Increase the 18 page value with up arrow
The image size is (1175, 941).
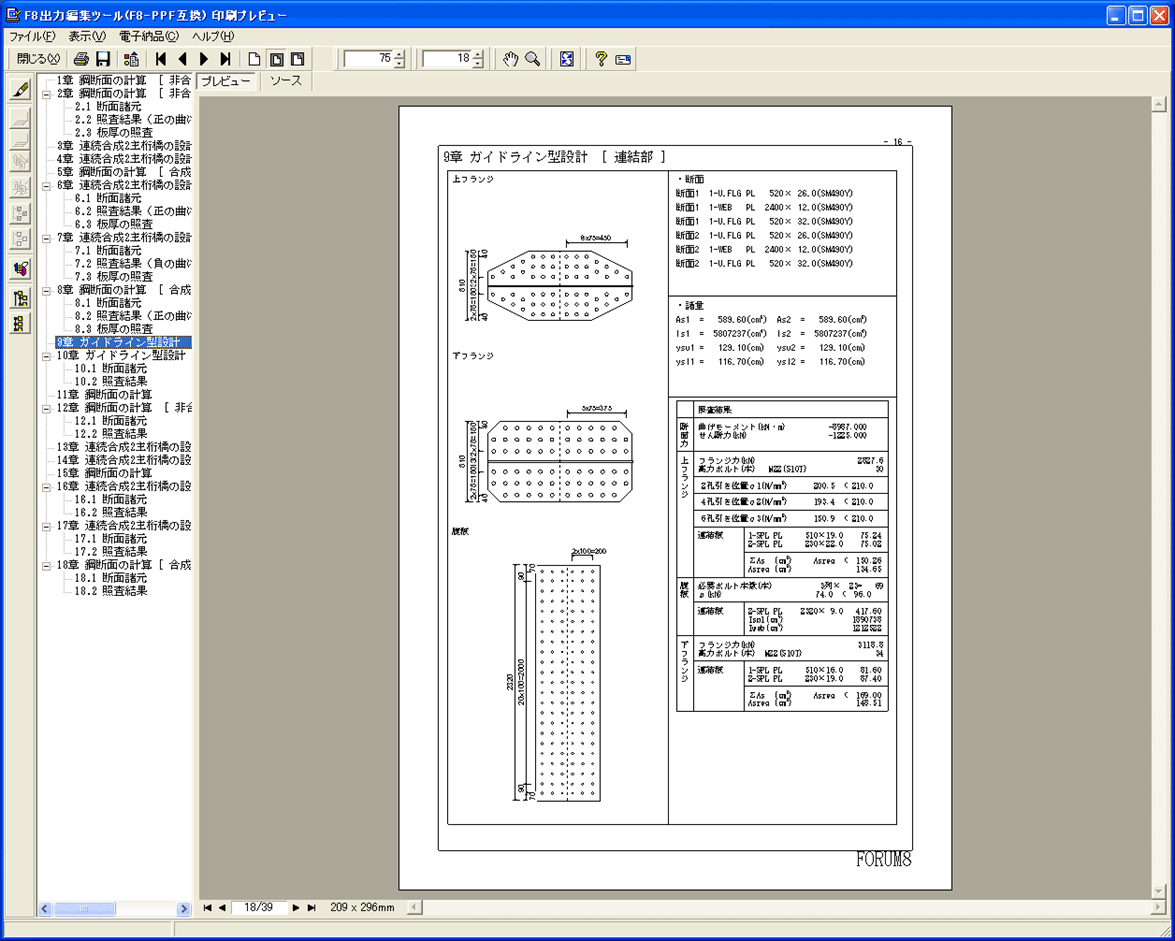tap(478, 55)
